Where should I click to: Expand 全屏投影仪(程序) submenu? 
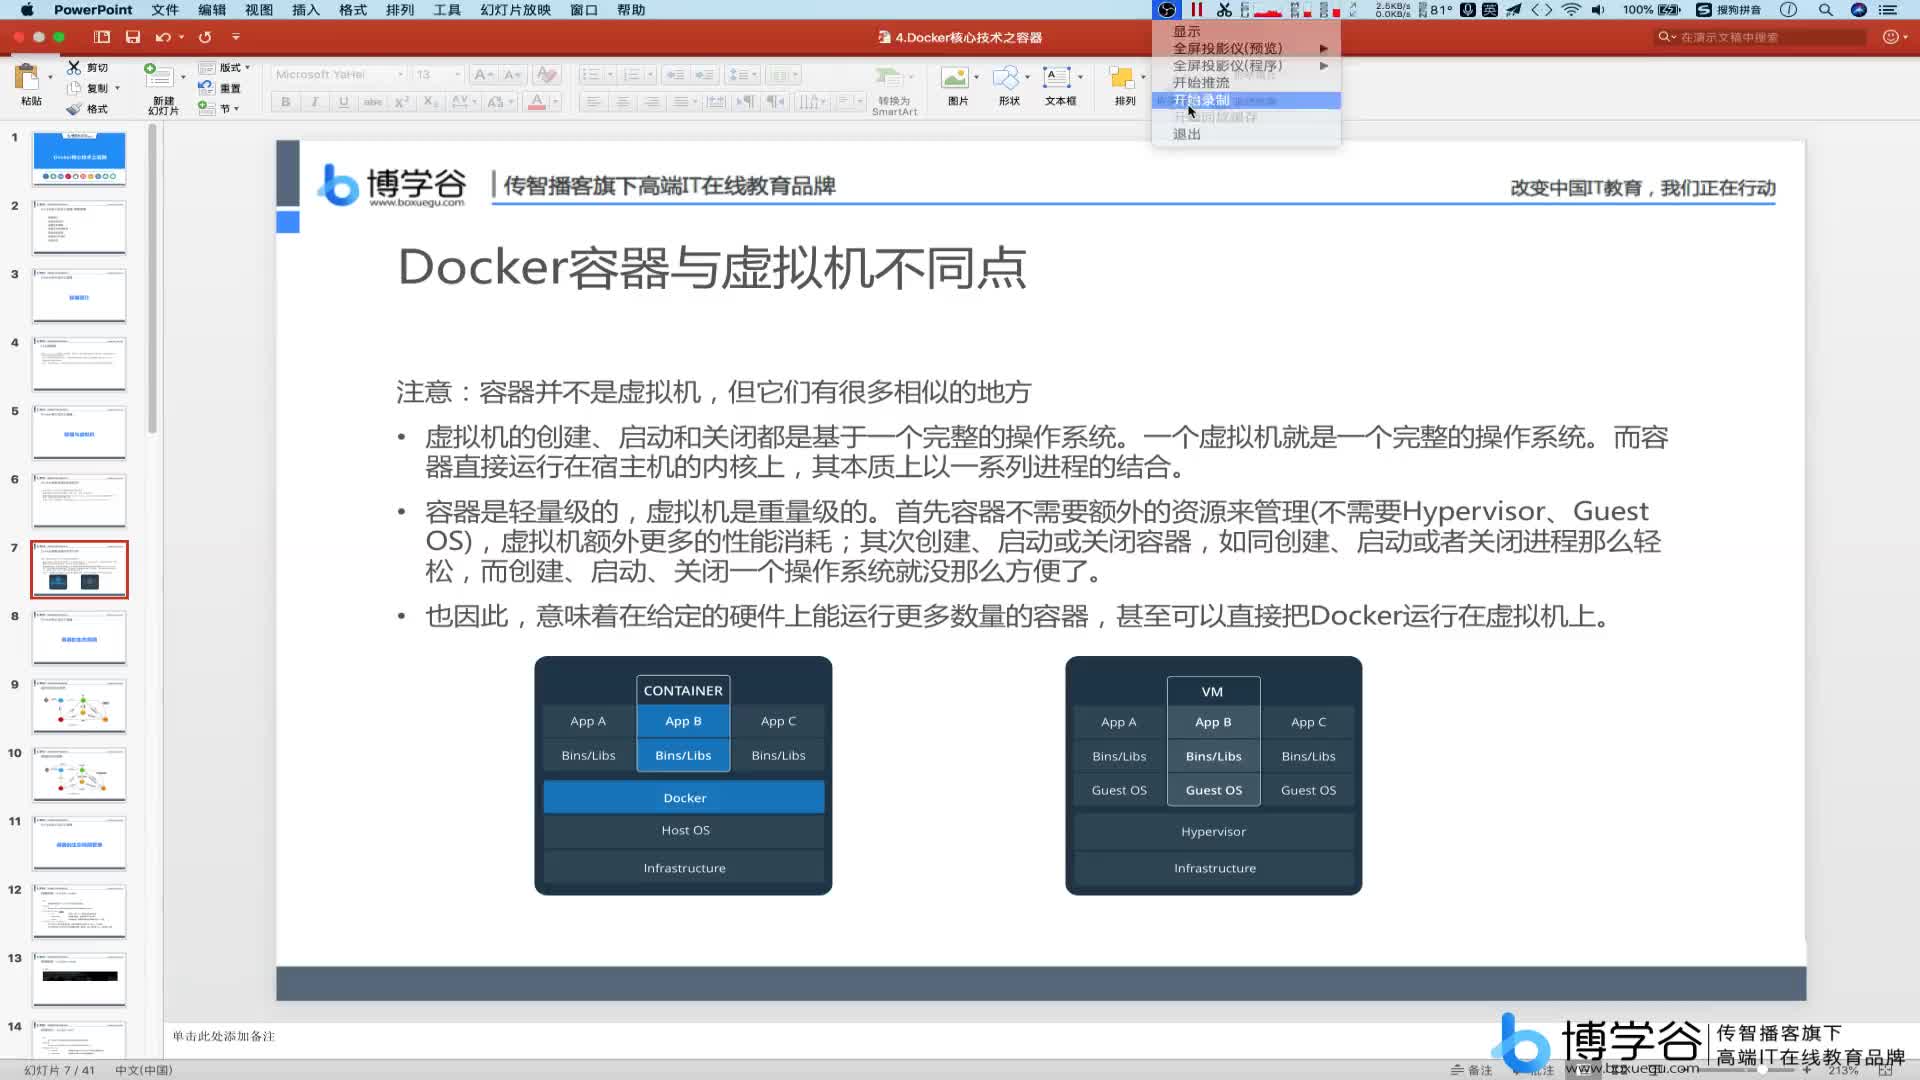click(1246, 66)
